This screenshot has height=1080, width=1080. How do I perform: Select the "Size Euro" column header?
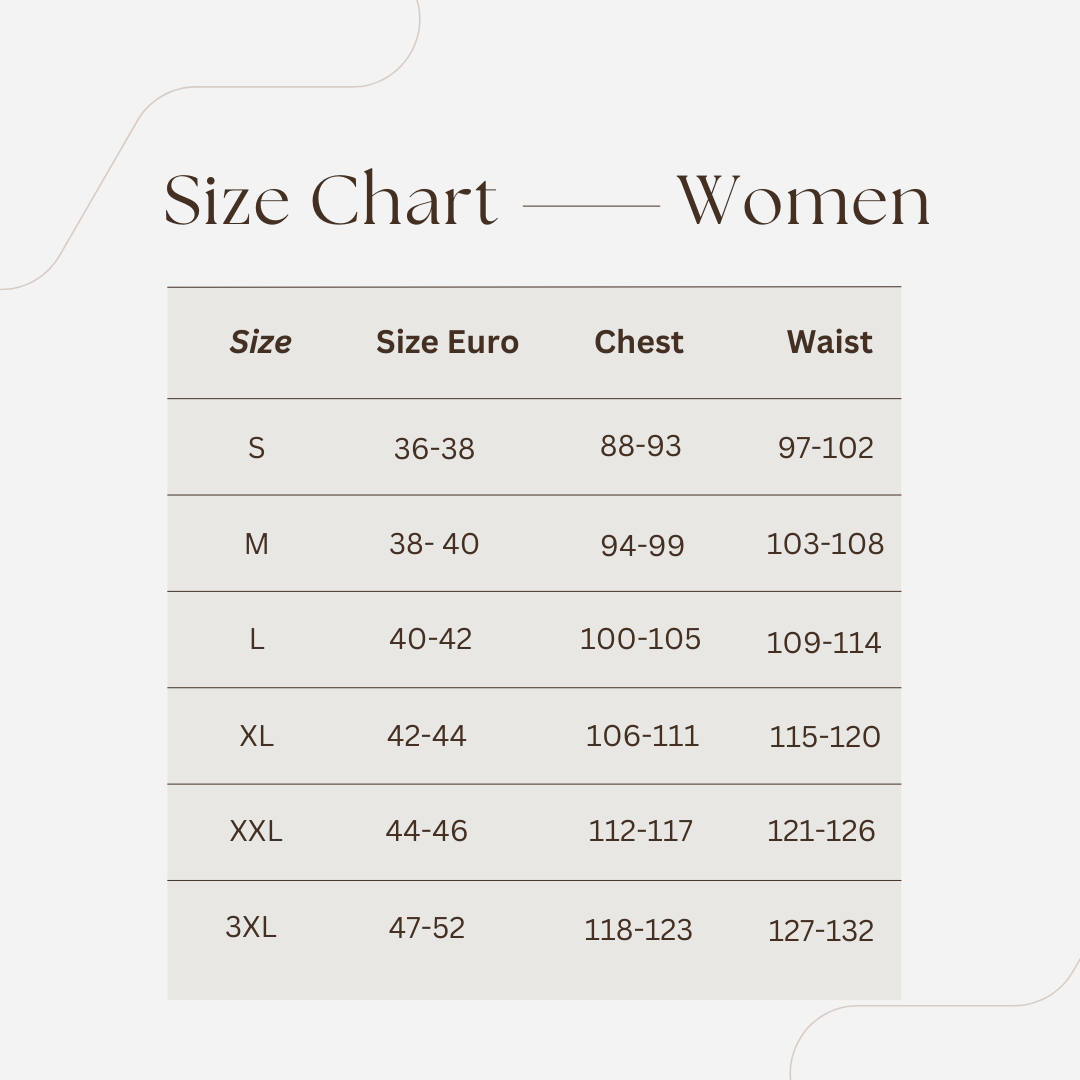(447, 342)
